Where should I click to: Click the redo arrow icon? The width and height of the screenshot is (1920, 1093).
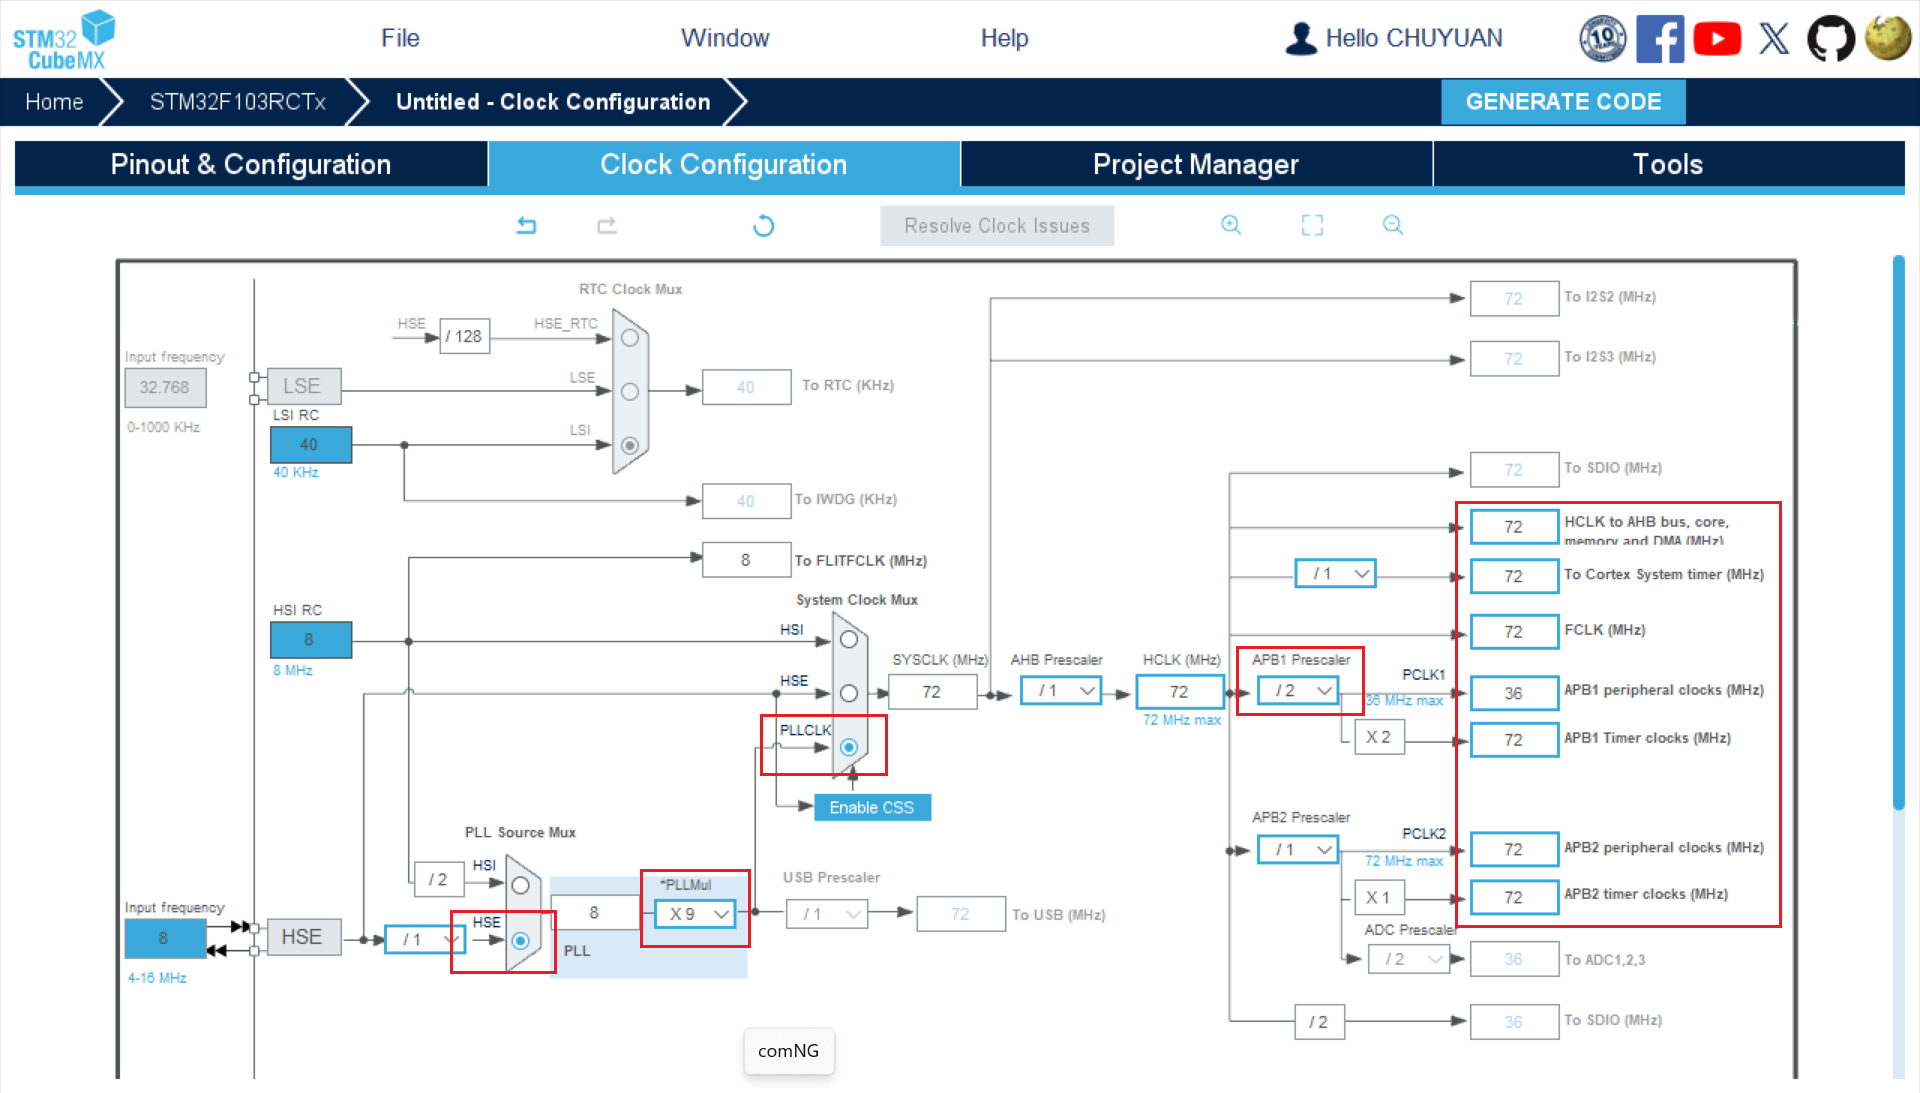click(x=607, y=225)
